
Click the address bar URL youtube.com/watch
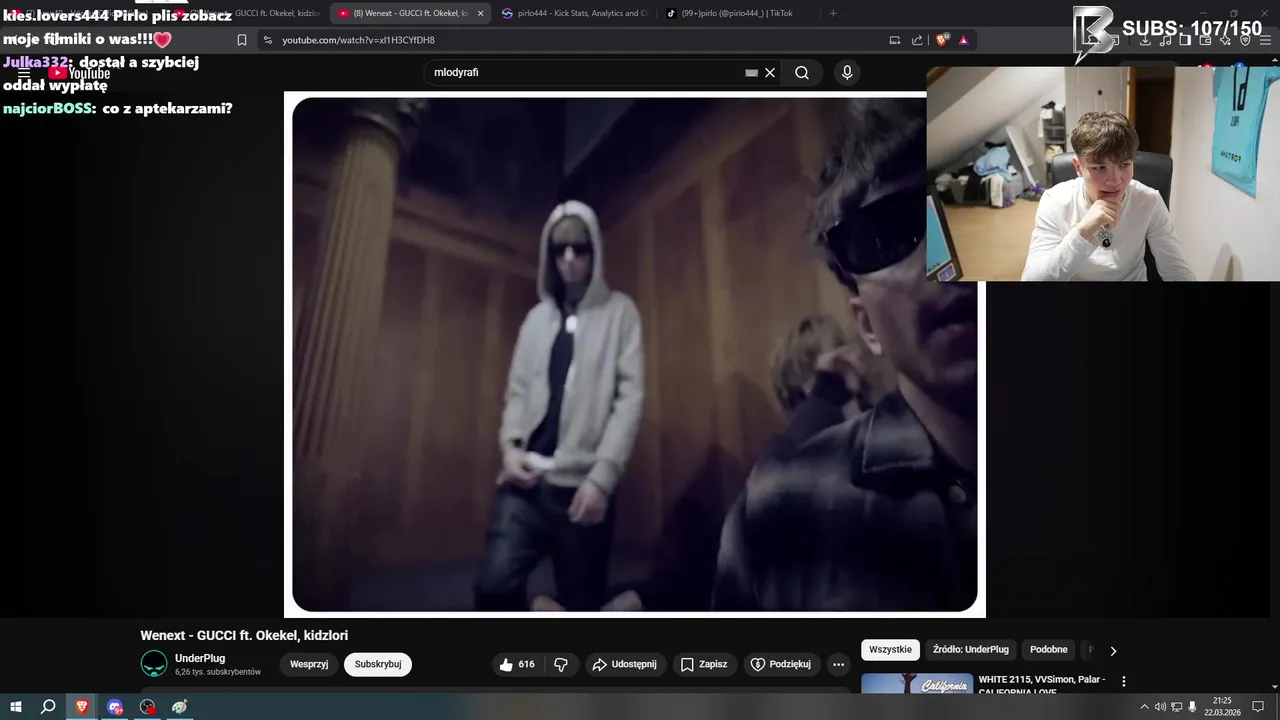pyautogui.click(x=358, y=40)
